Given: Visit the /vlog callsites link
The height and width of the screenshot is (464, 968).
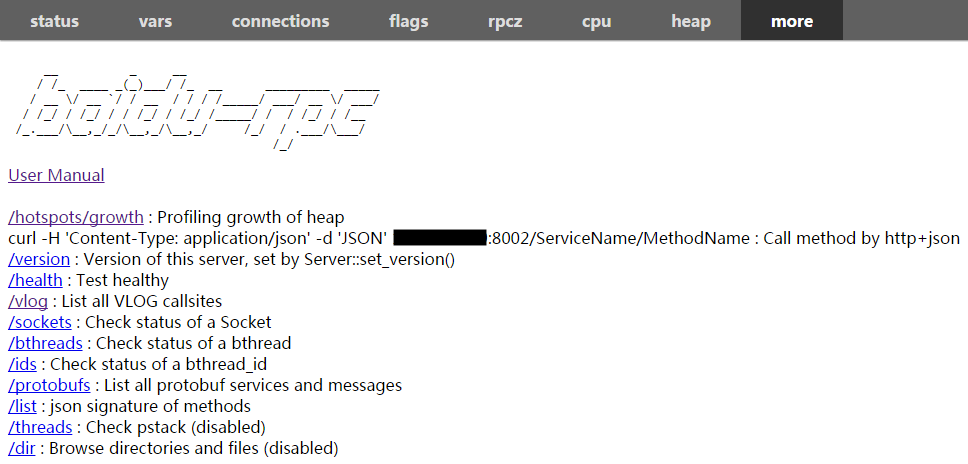Looking at the screenshot, I should 28,302.
